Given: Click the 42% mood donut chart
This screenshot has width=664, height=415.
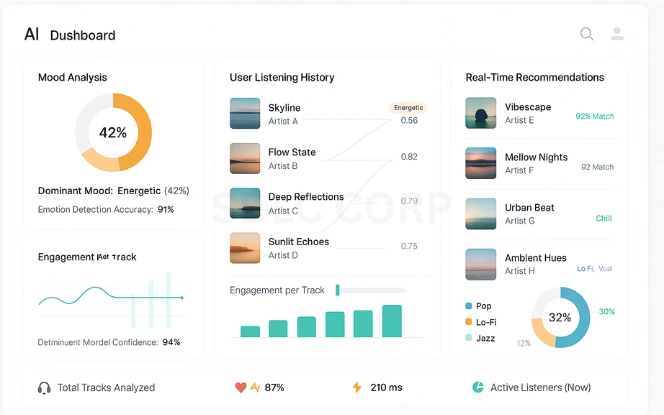Looking at the screenshot, I should click(x=113, y=132).
